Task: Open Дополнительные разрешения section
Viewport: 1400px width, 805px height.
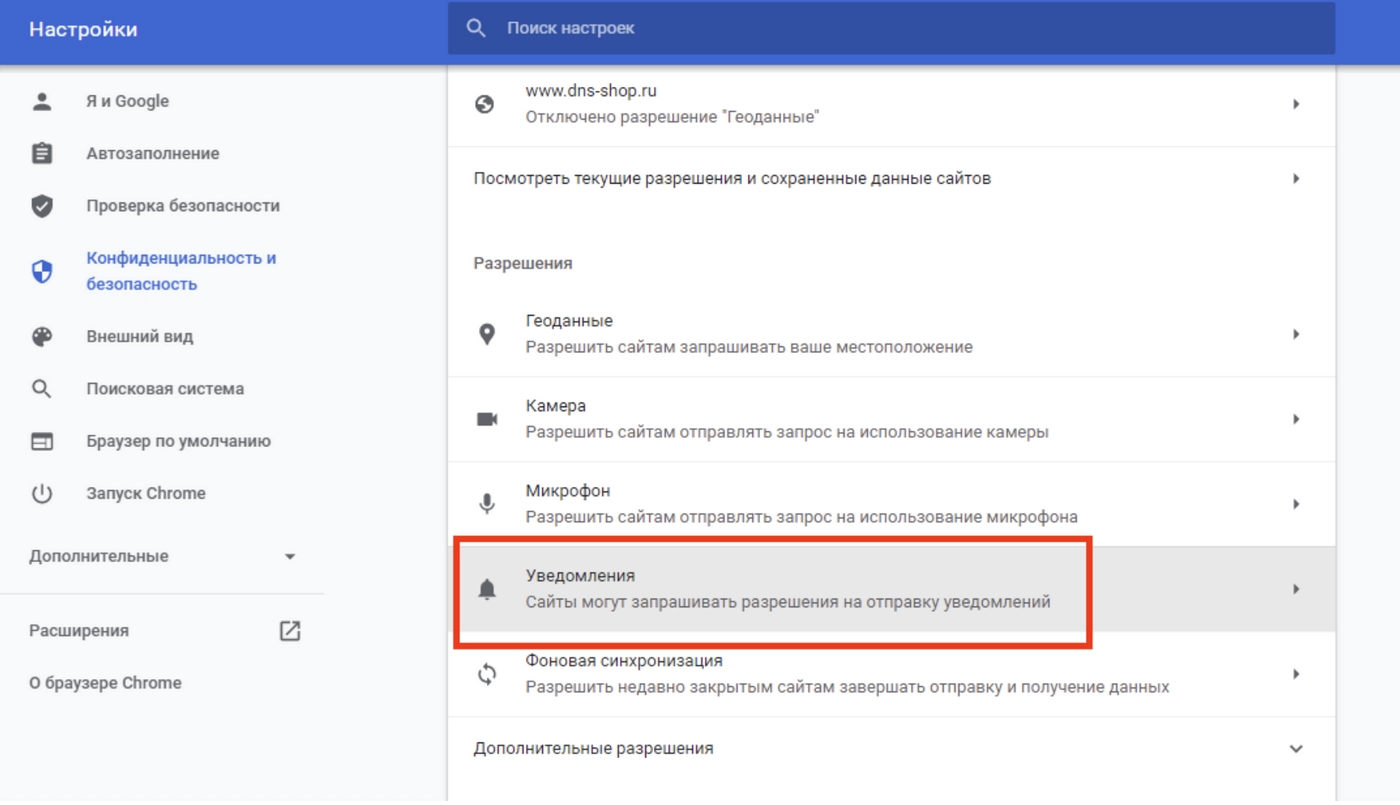Action: click(891, 749)
